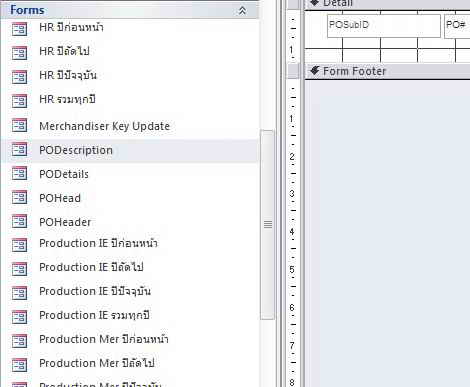This screenshot has width=470, height=387.
Task: Click the navigation pane scrollbar thumb
Action: [267, 225]
